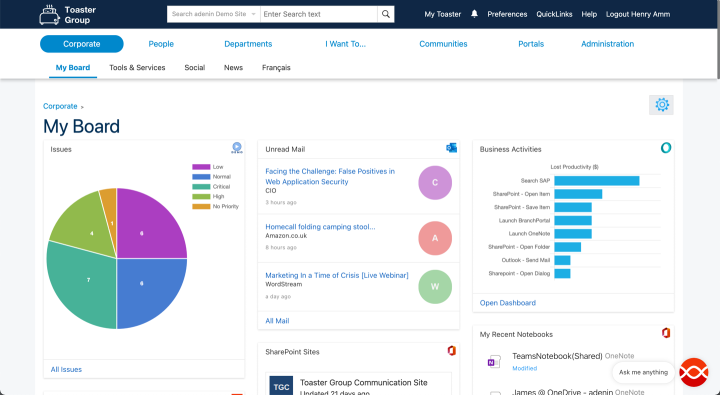Click the Open Dashboard link

(x=507, y=303)
